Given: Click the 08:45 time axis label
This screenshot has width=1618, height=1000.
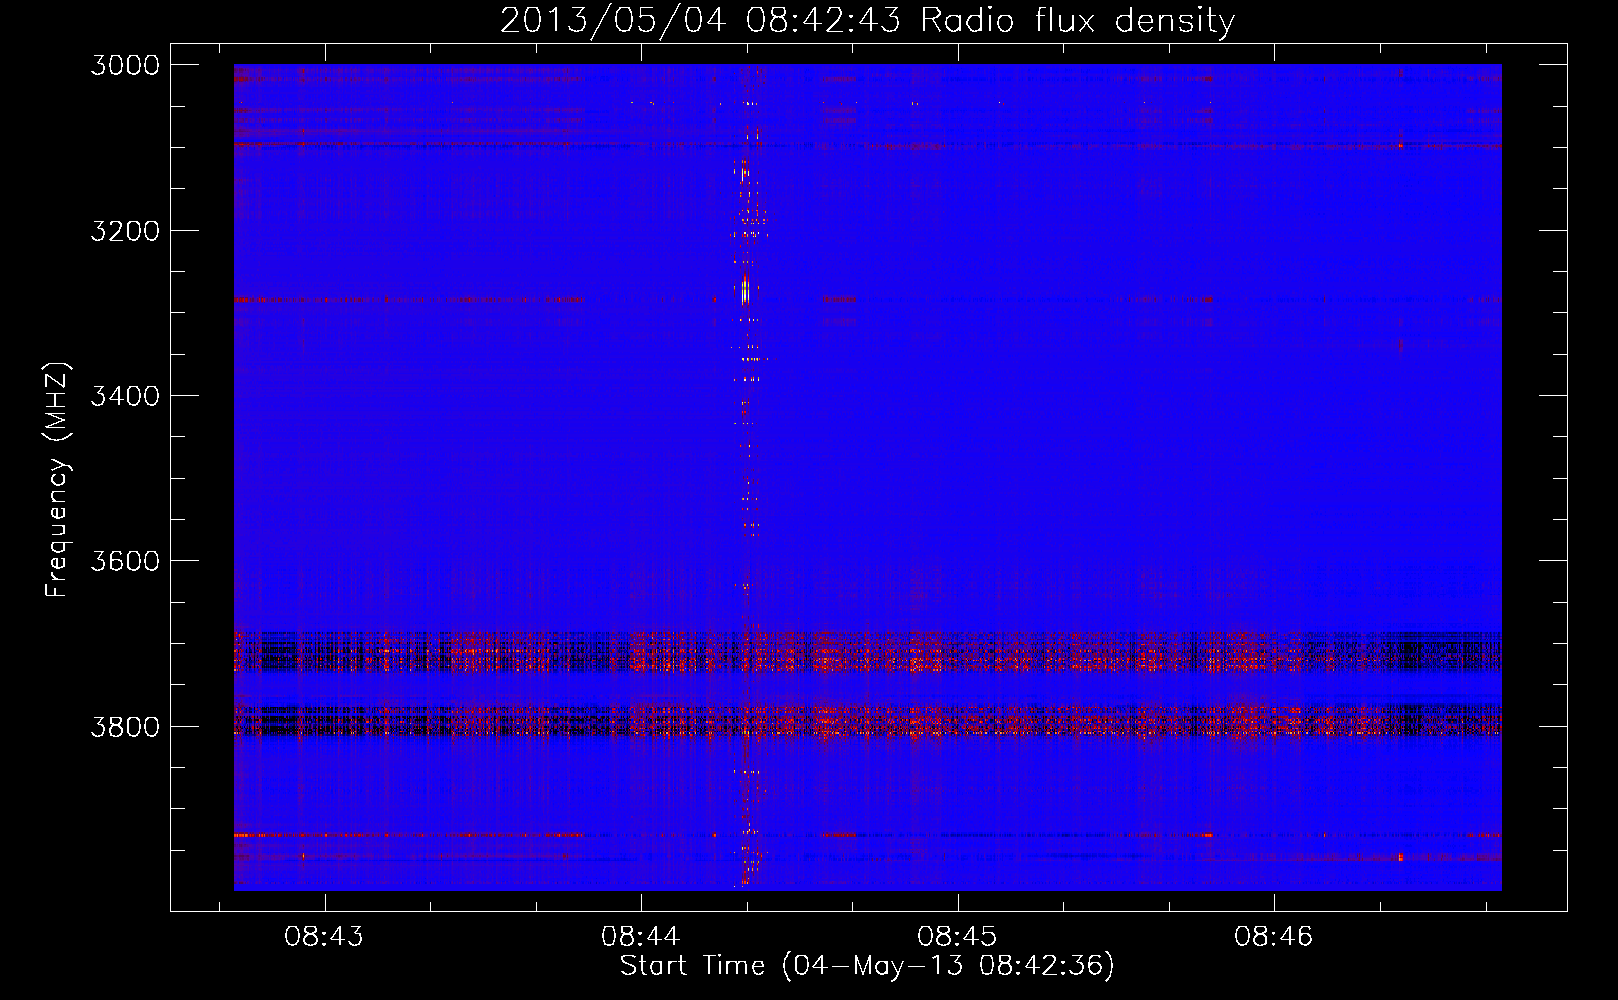Looking at the screenshot, I should [x=957, y=937].
